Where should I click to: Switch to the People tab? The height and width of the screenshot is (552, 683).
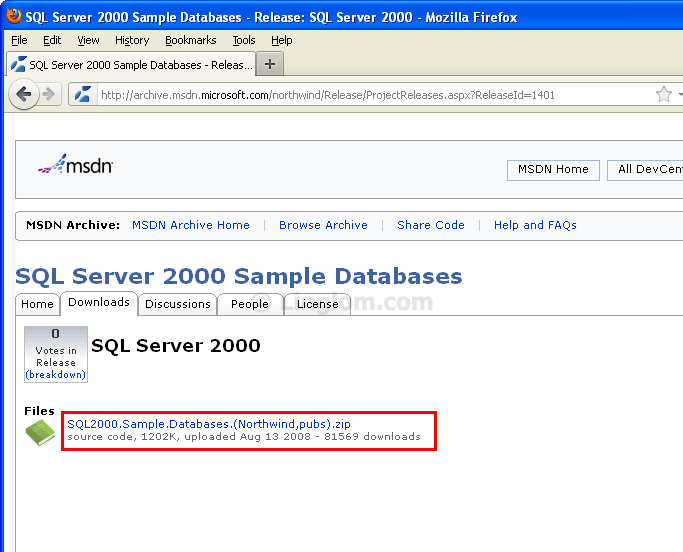coord(250,304)
